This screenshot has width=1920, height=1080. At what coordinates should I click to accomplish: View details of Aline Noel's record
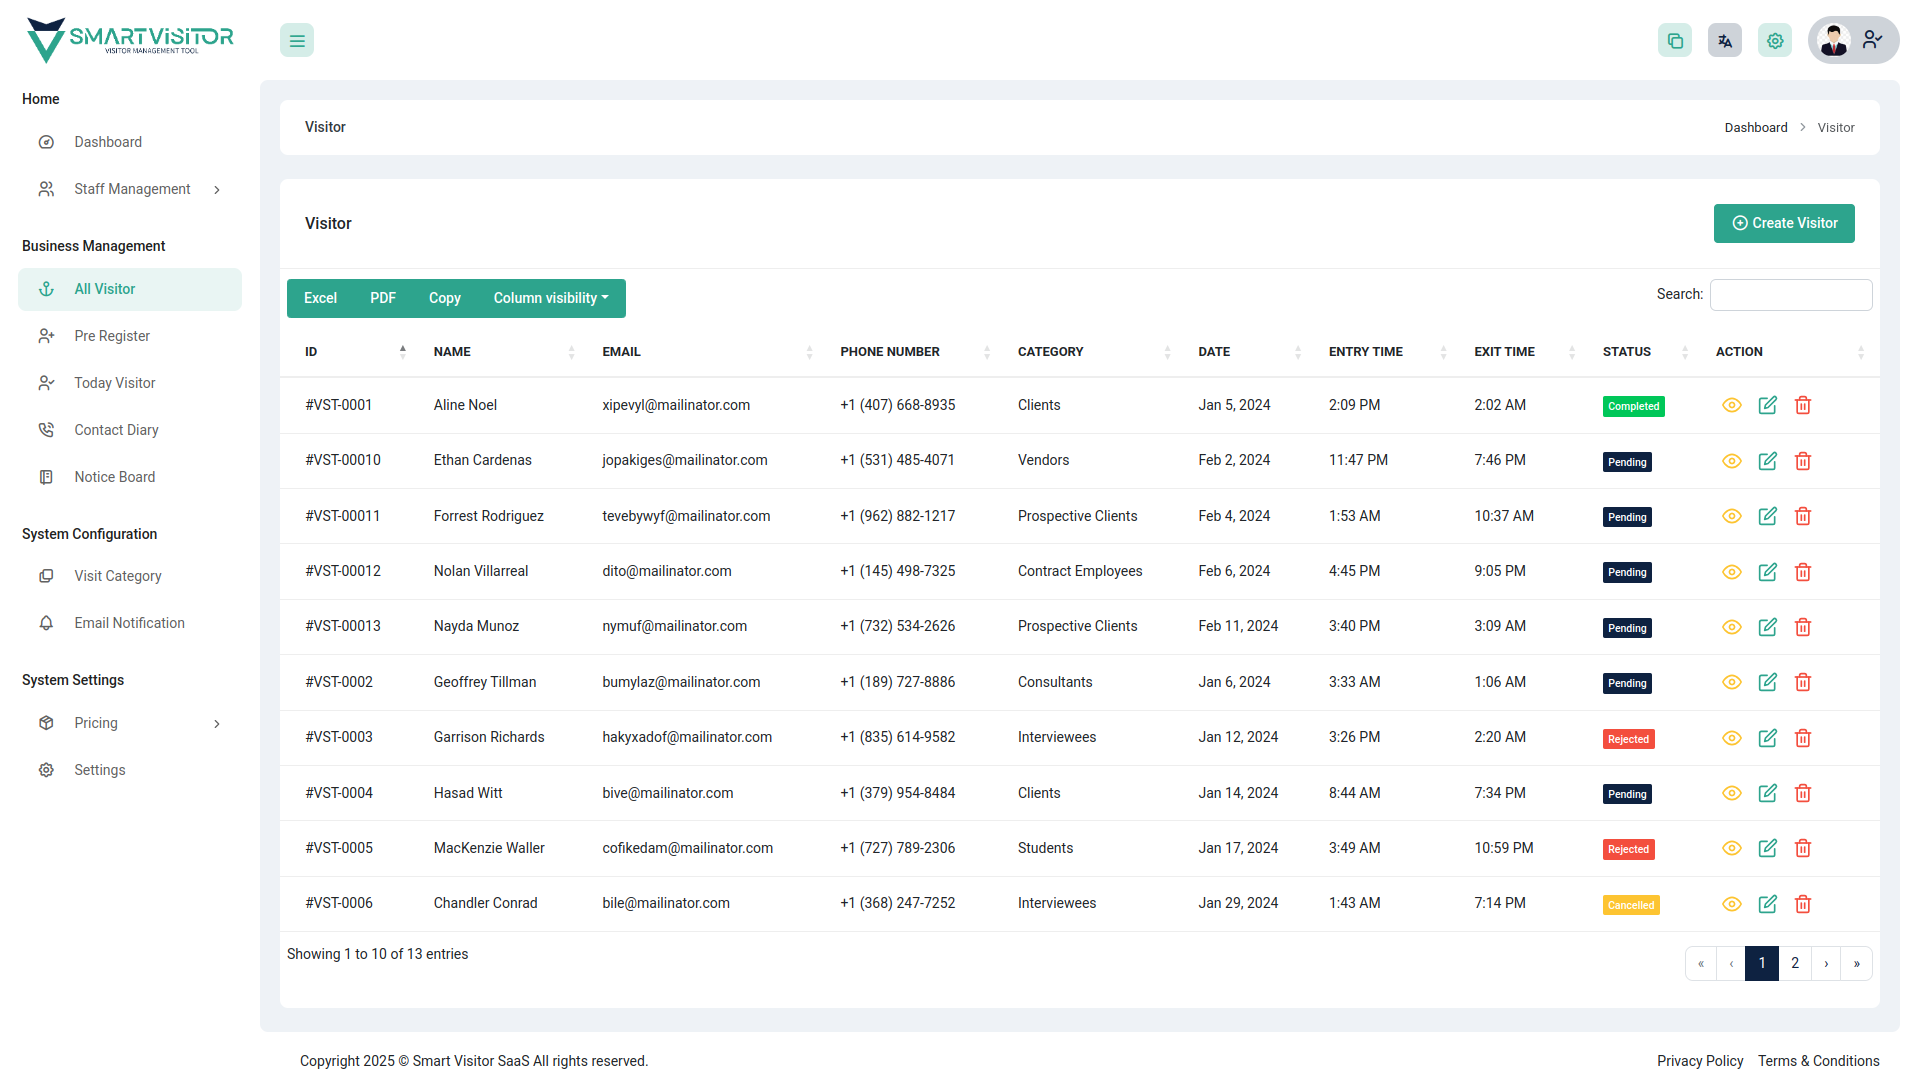(x=1732, y=405)
